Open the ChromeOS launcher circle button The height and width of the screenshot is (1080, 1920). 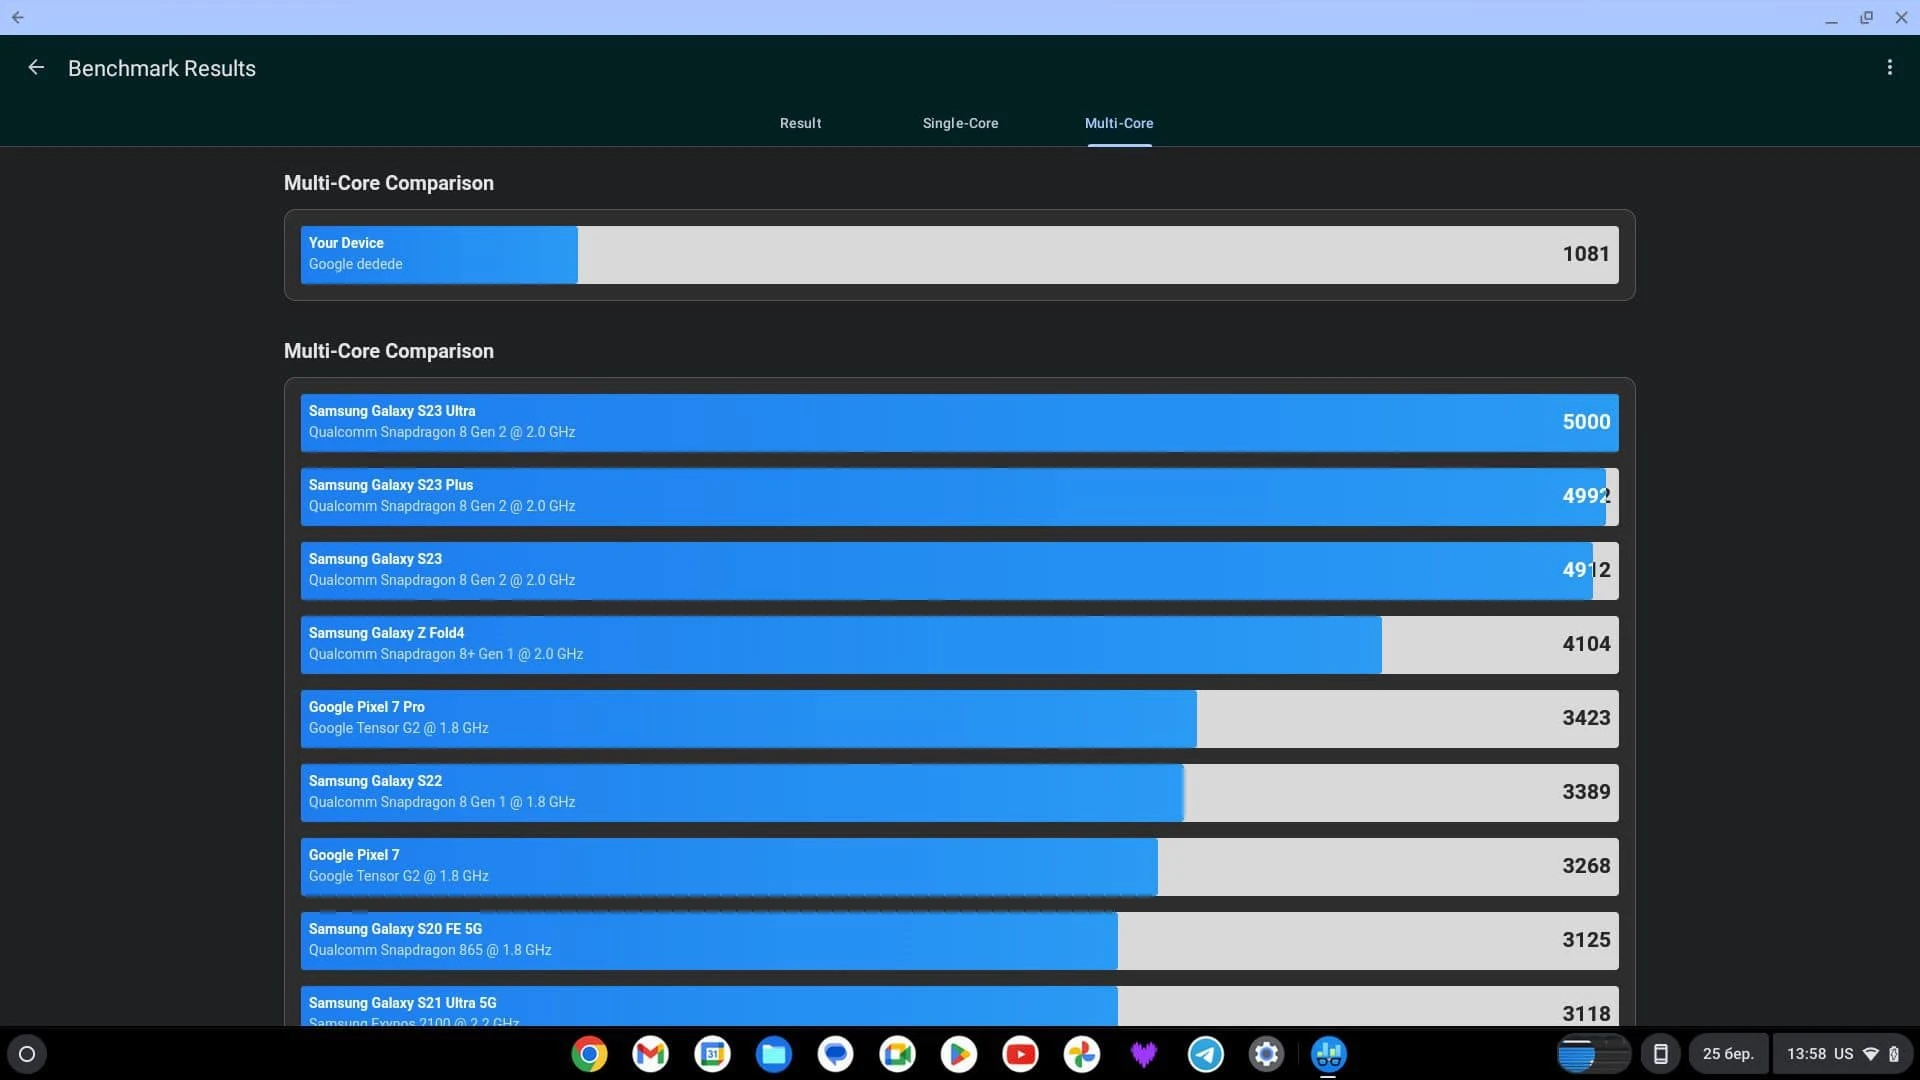pyautogui.click(x=27, y=1054)
